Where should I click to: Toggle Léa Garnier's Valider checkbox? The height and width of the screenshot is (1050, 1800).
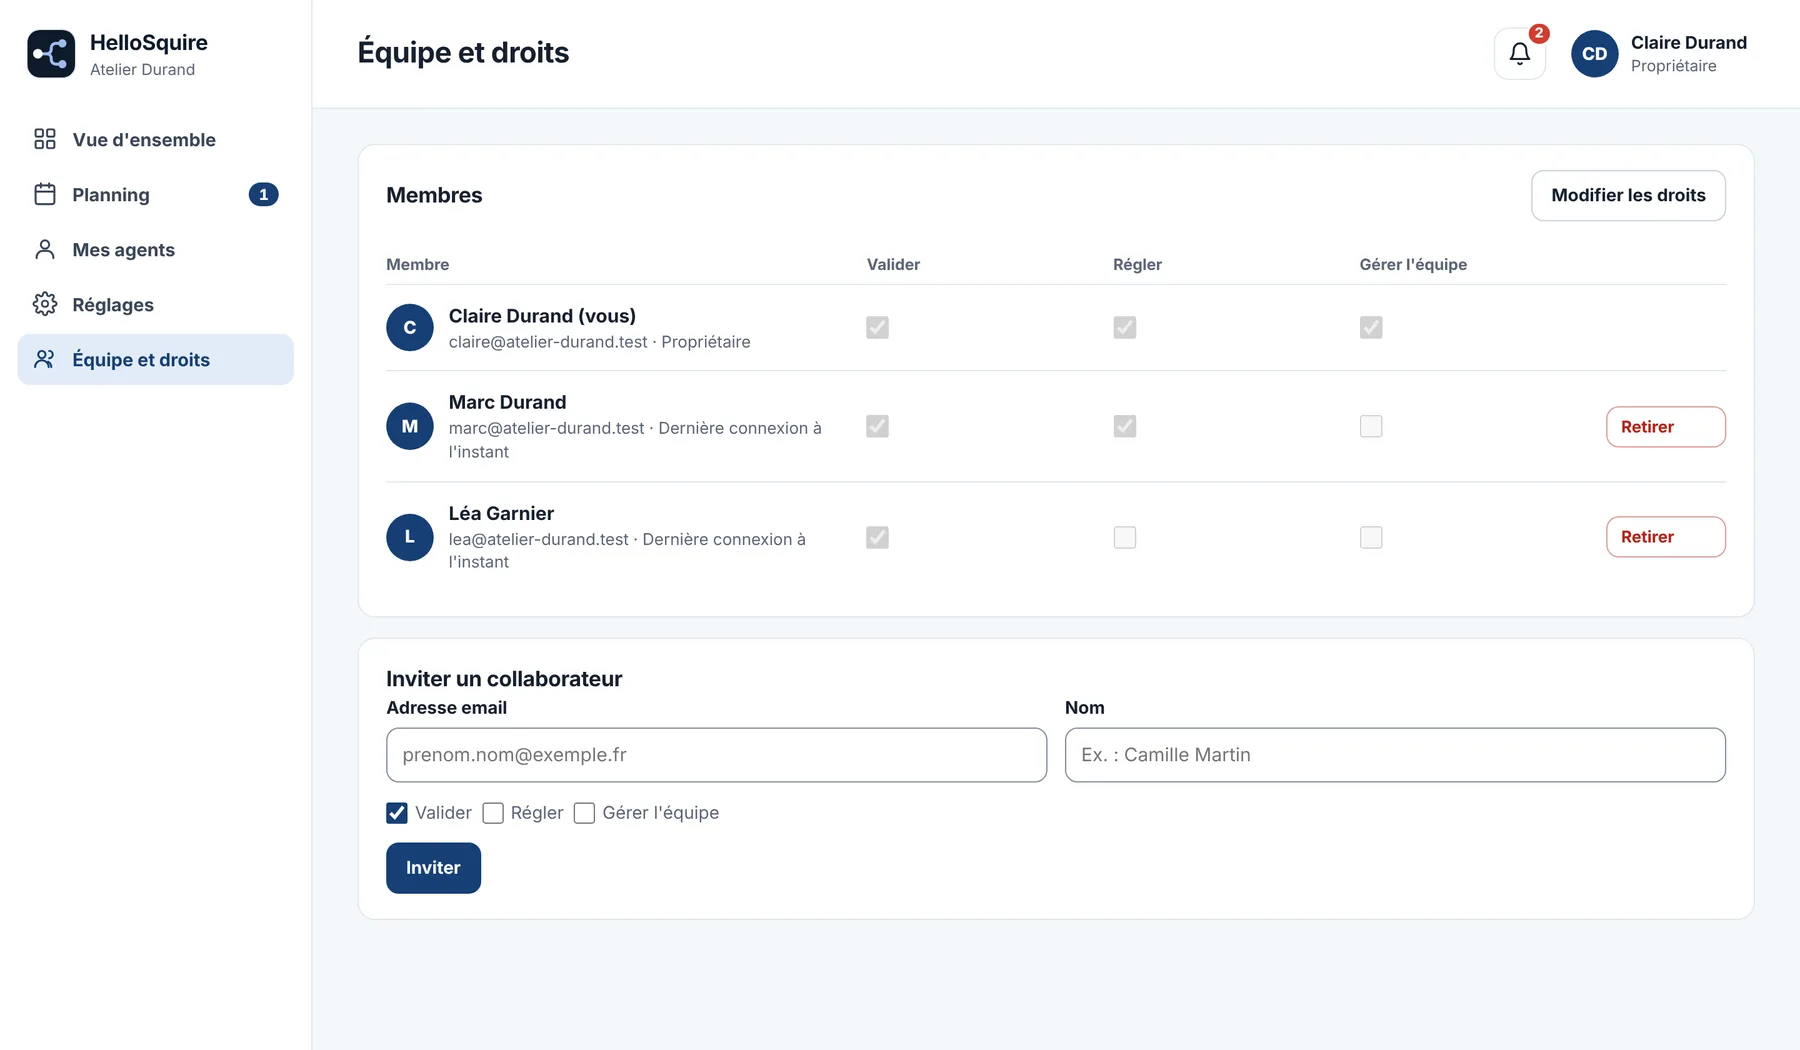click(877, 537)
